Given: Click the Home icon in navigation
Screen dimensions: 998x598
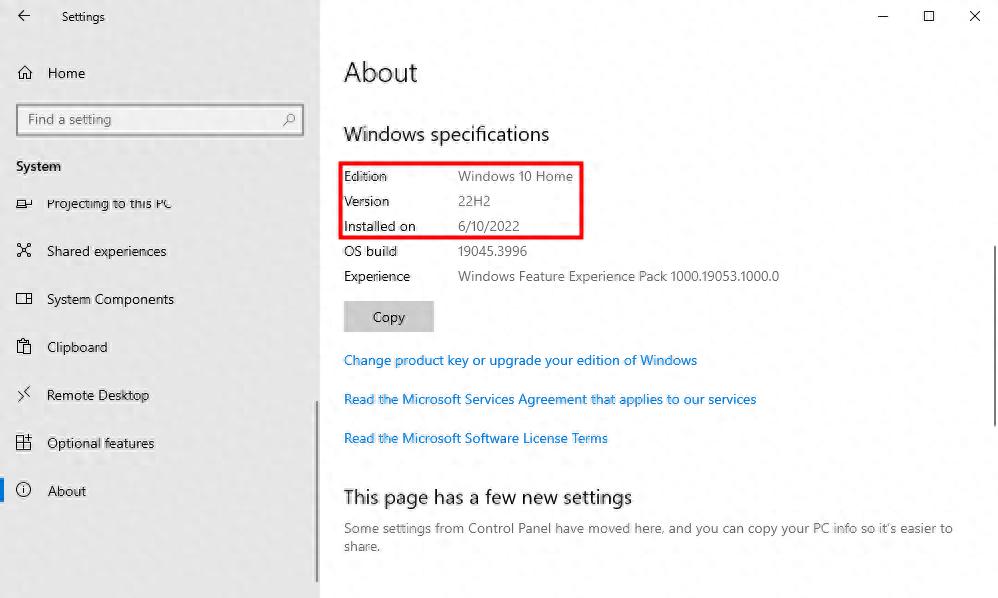Looking at the screenshot, I should click(x=27, y=73).
